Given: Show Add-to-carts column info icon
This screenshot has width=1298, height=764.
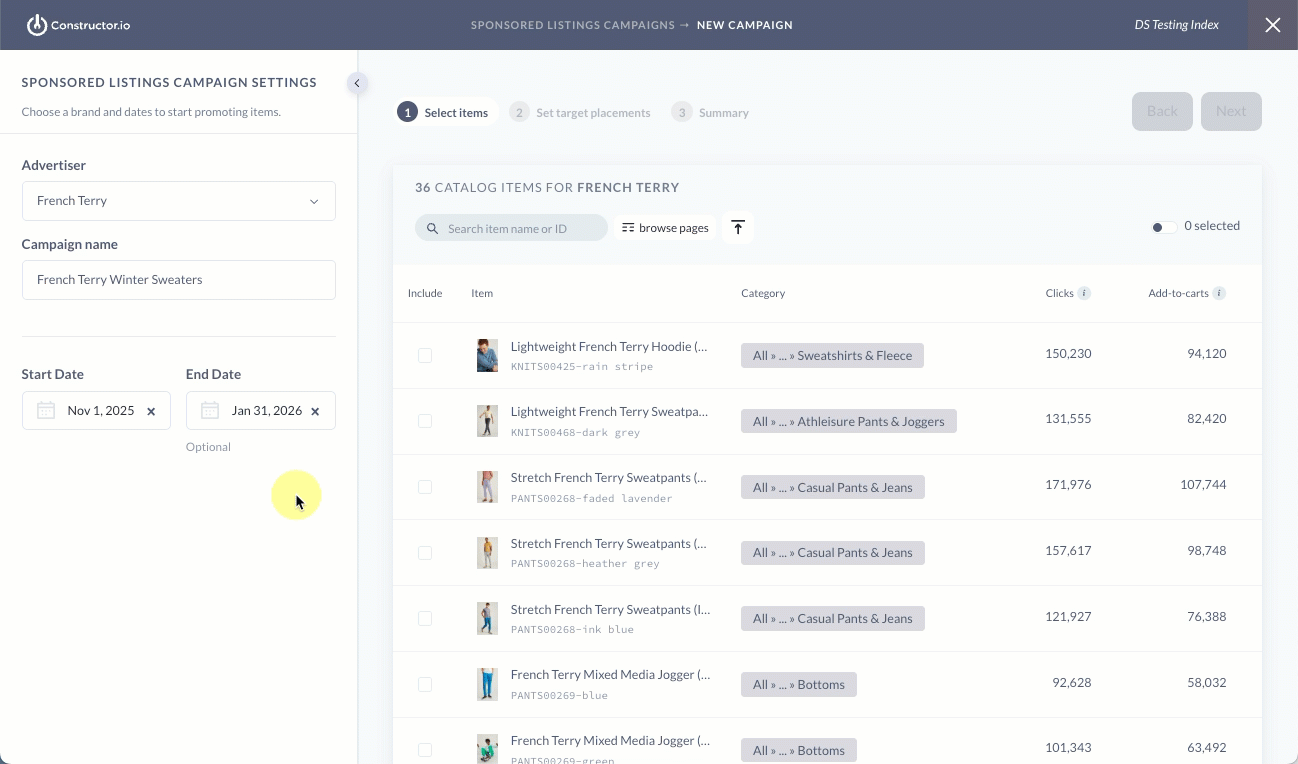Looking at the screenshot, I should click(1219, 293).
